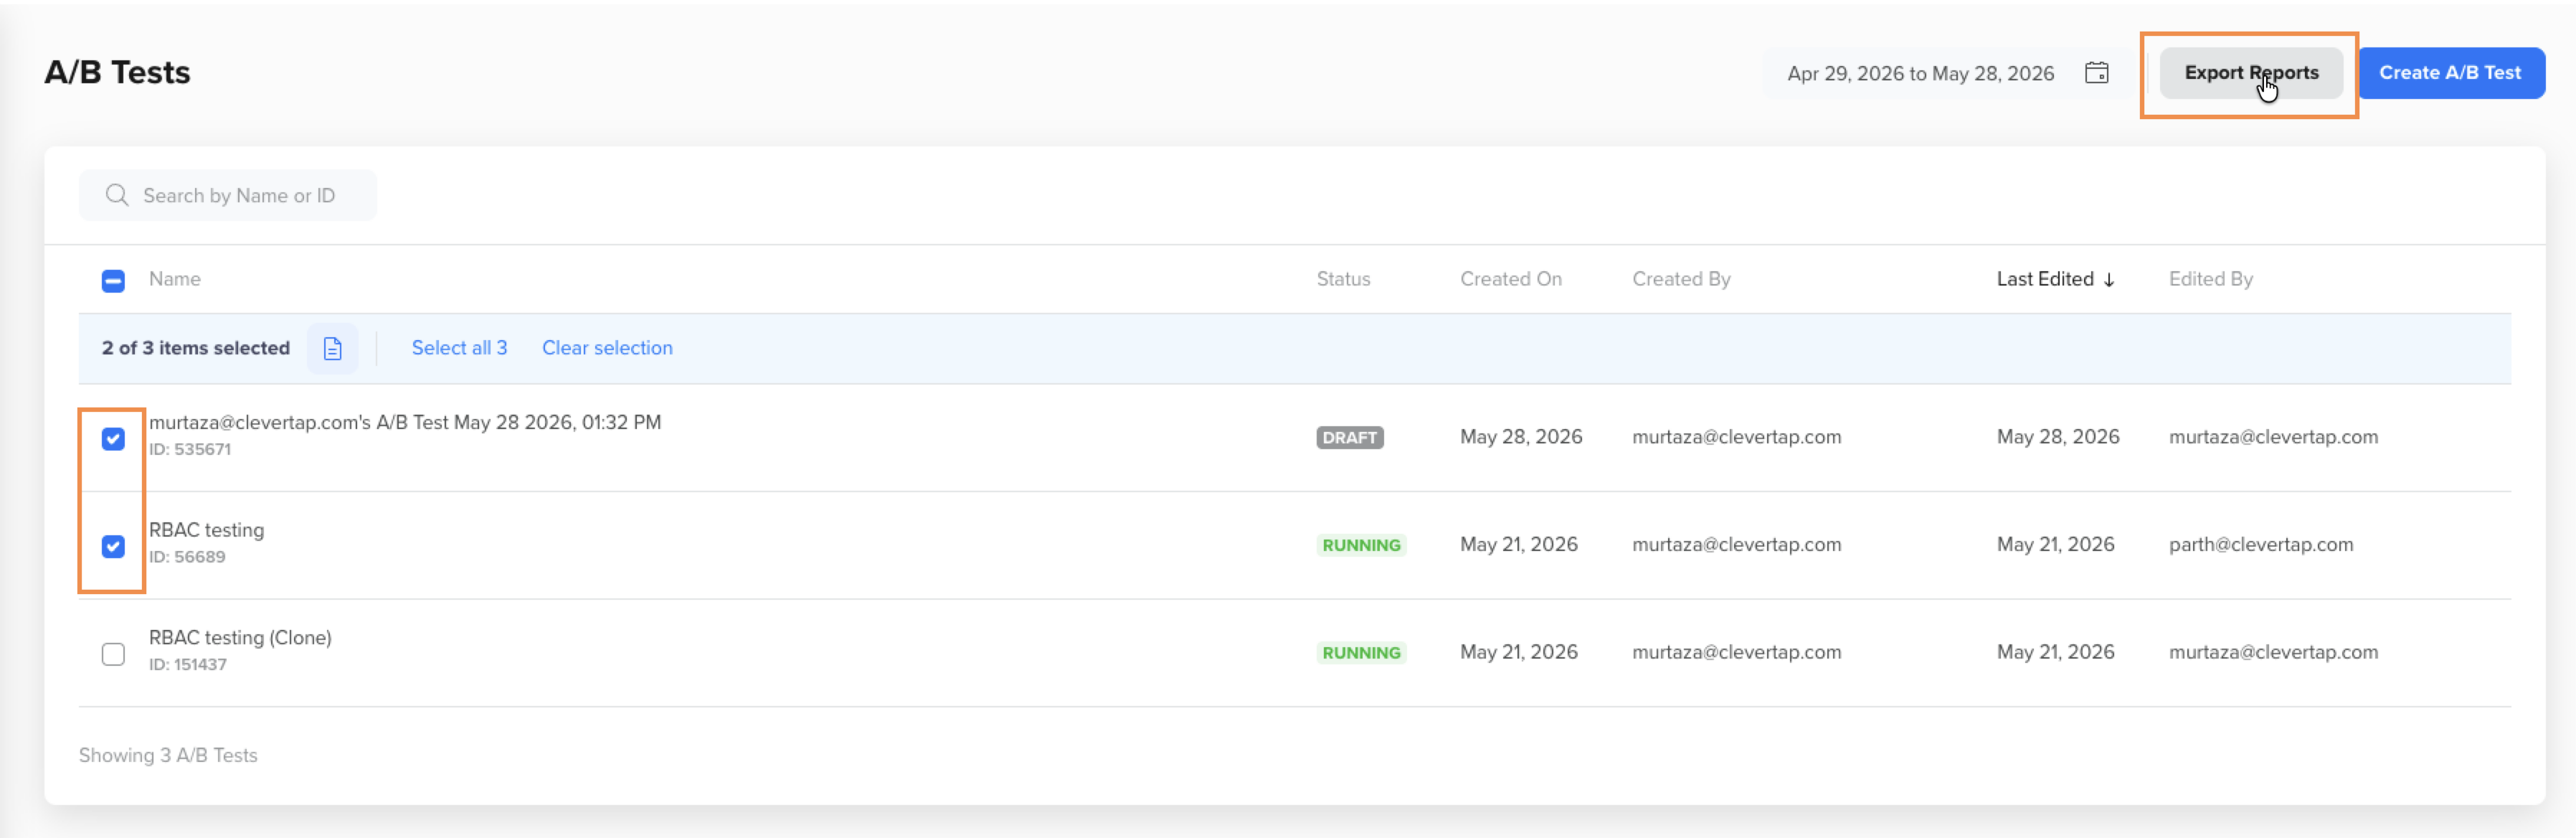Image resolution: width=2576 pixels, height=838 pixels.
Task: Open the RBAC testing (Clone) test name
Action: click(x=240, y=637)
